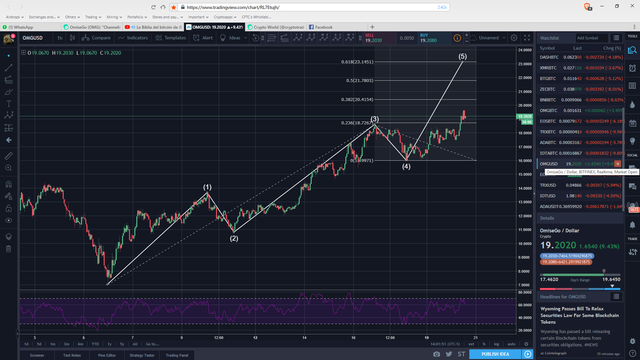640x360 pixels.
Task: Click the back arrow icon in left toolbar
Action: (9, 140)
